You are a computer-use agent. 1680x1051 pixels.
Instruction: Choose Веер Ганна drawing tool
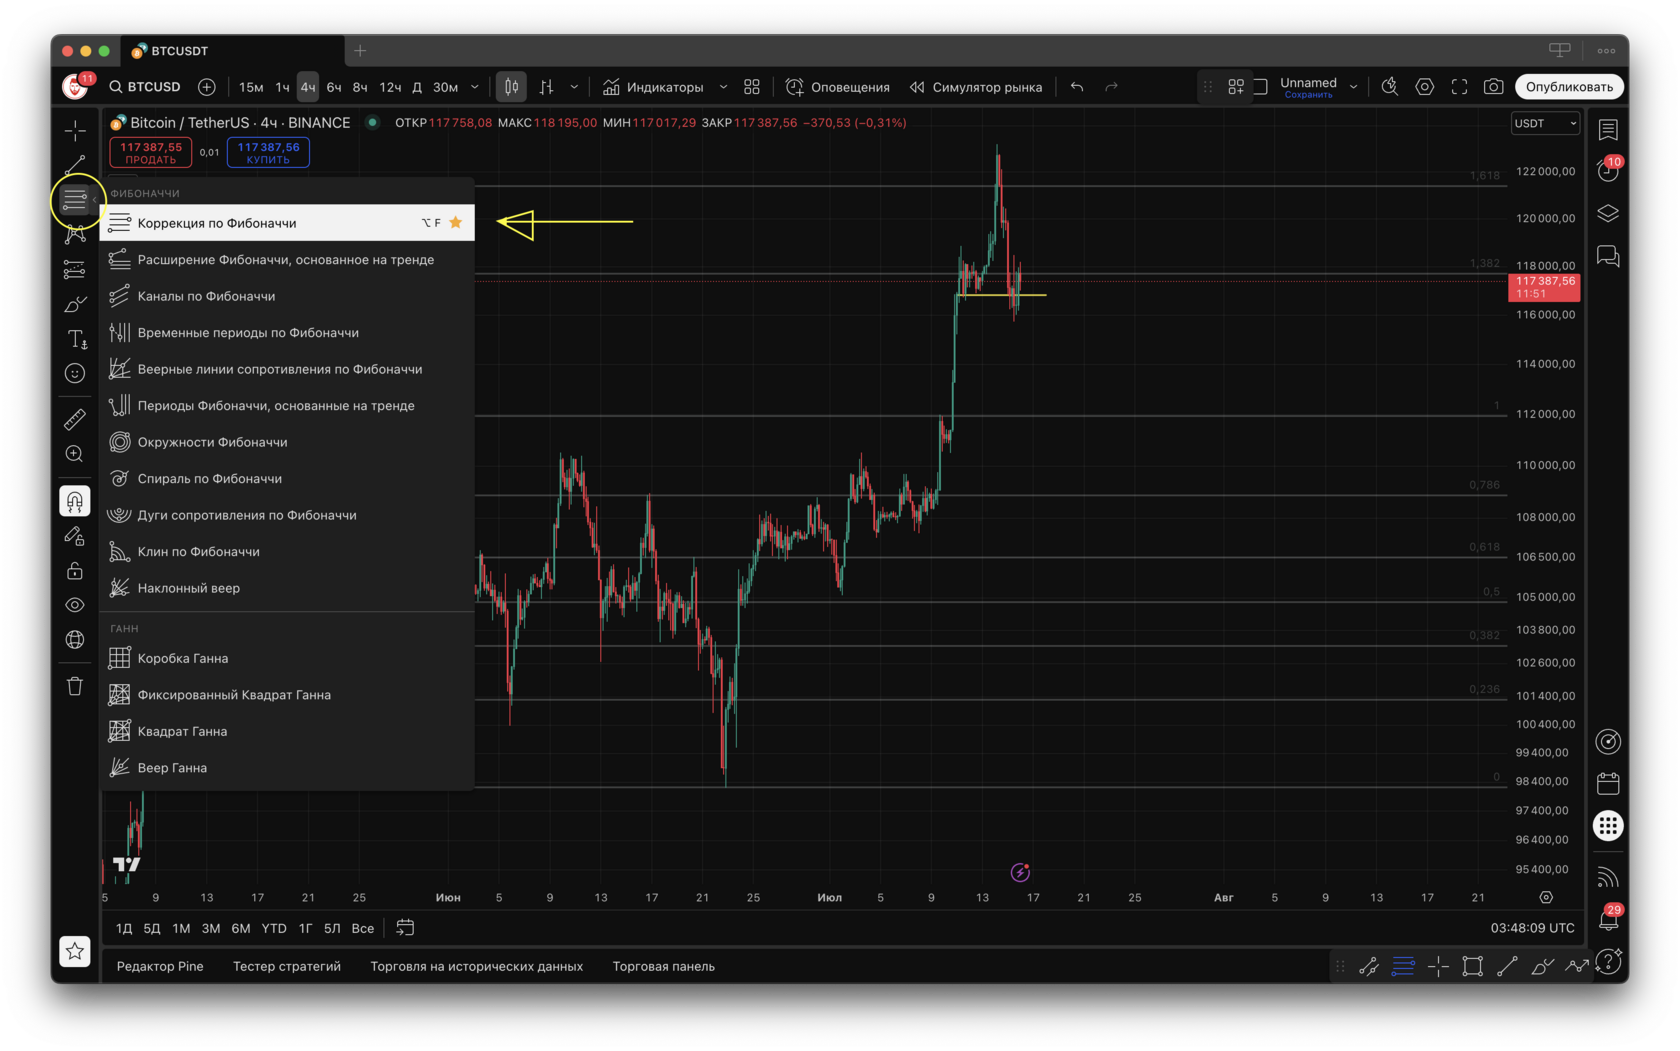point(288,768)
